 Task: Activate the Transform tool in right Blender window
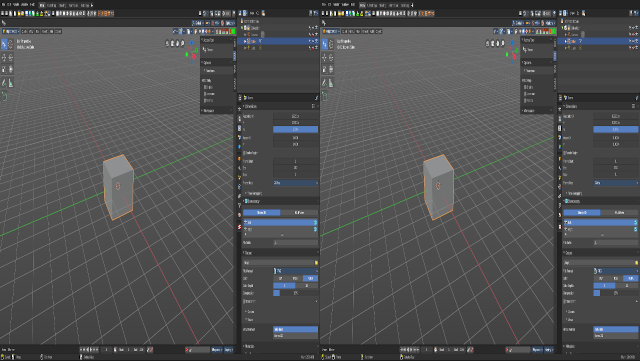[x=331, y=69]
